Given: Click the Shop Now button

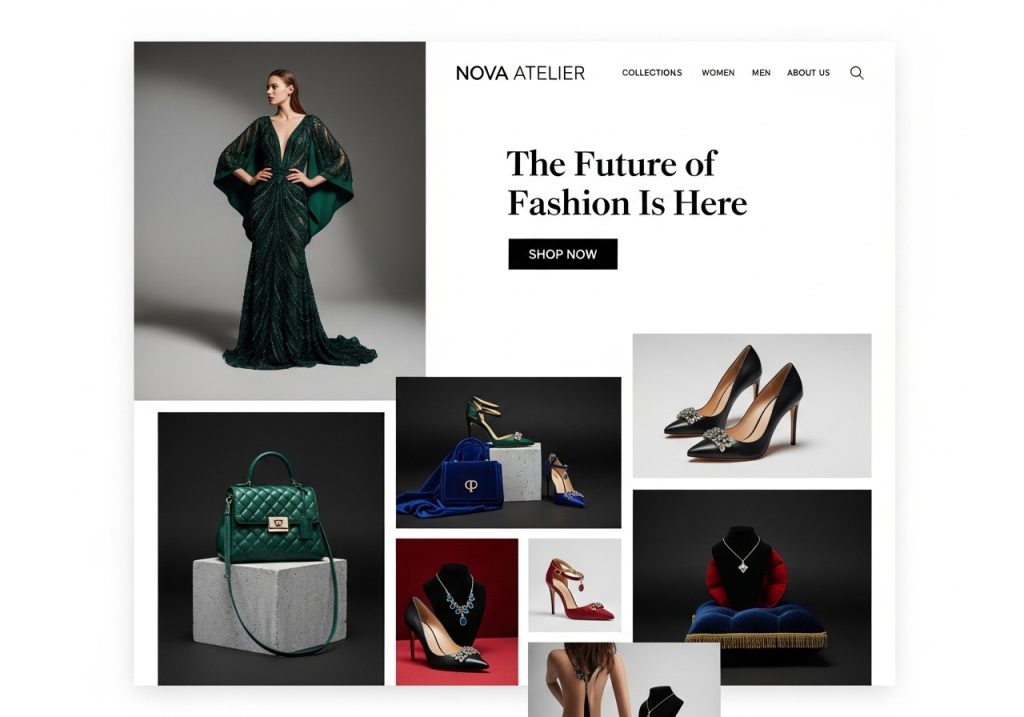Looking at the screenshot, I should pyautogui.click(x=562, y=254).
